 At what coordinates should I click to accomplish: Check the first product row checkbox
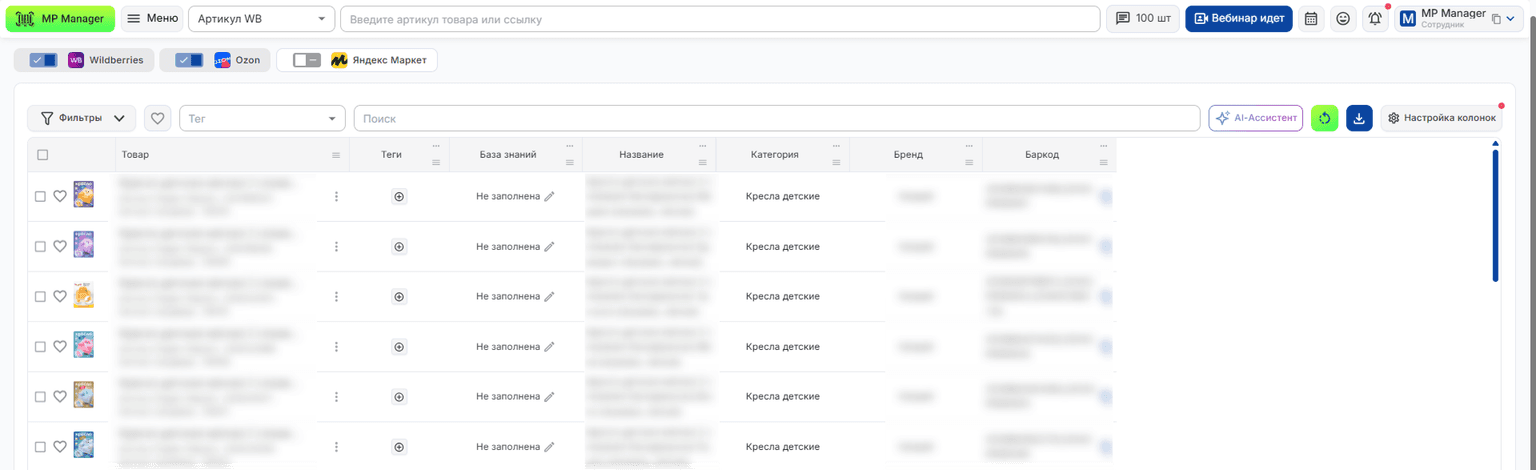41,197
